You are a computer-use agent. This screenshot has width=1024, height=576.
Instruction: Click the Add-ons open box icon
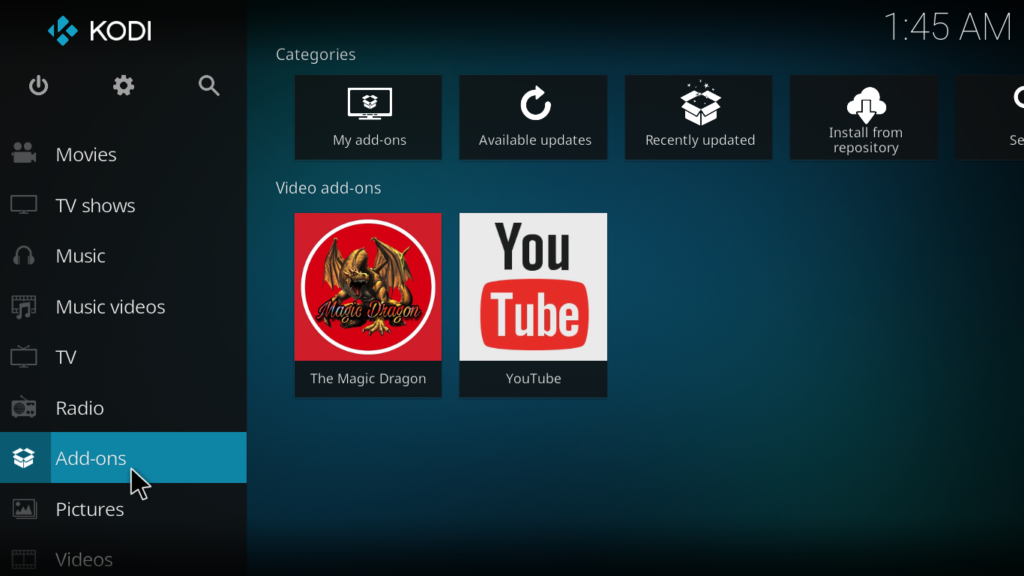coord(24,458)
